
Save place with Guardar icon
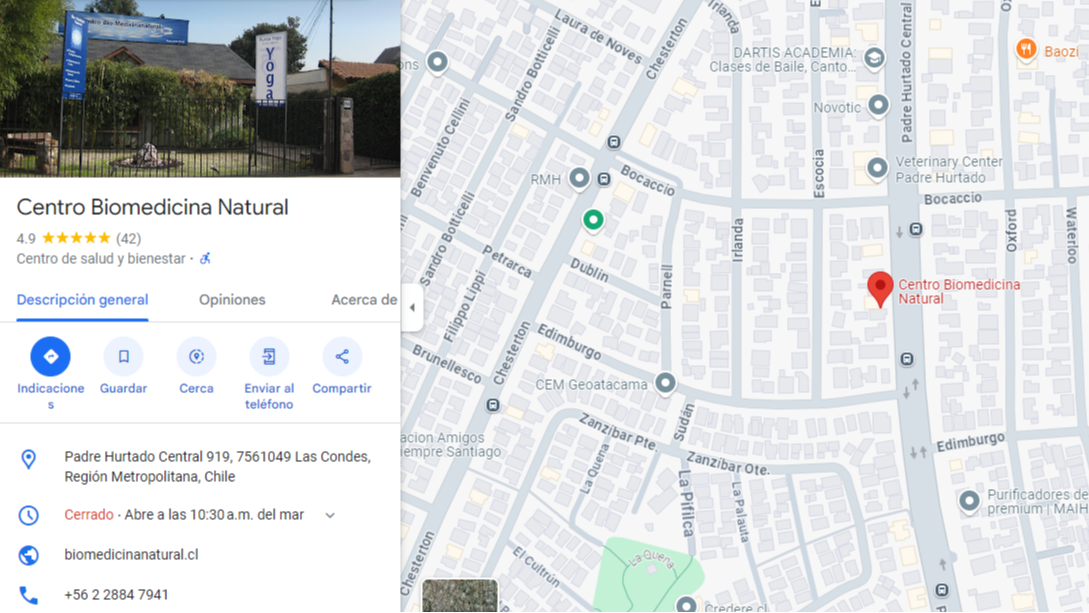point(123,356)
